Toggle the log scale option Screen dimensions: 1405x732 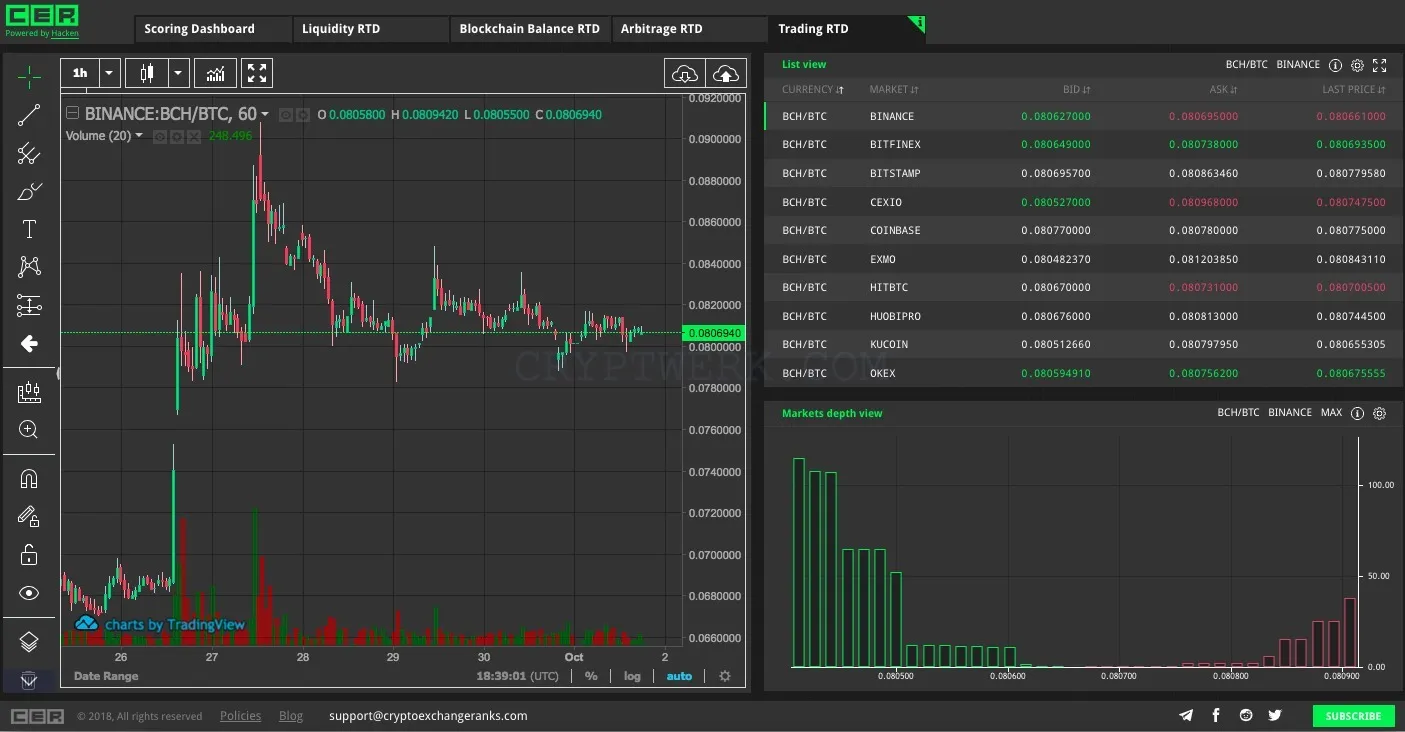pyautogui.click(x=632, y=676)
